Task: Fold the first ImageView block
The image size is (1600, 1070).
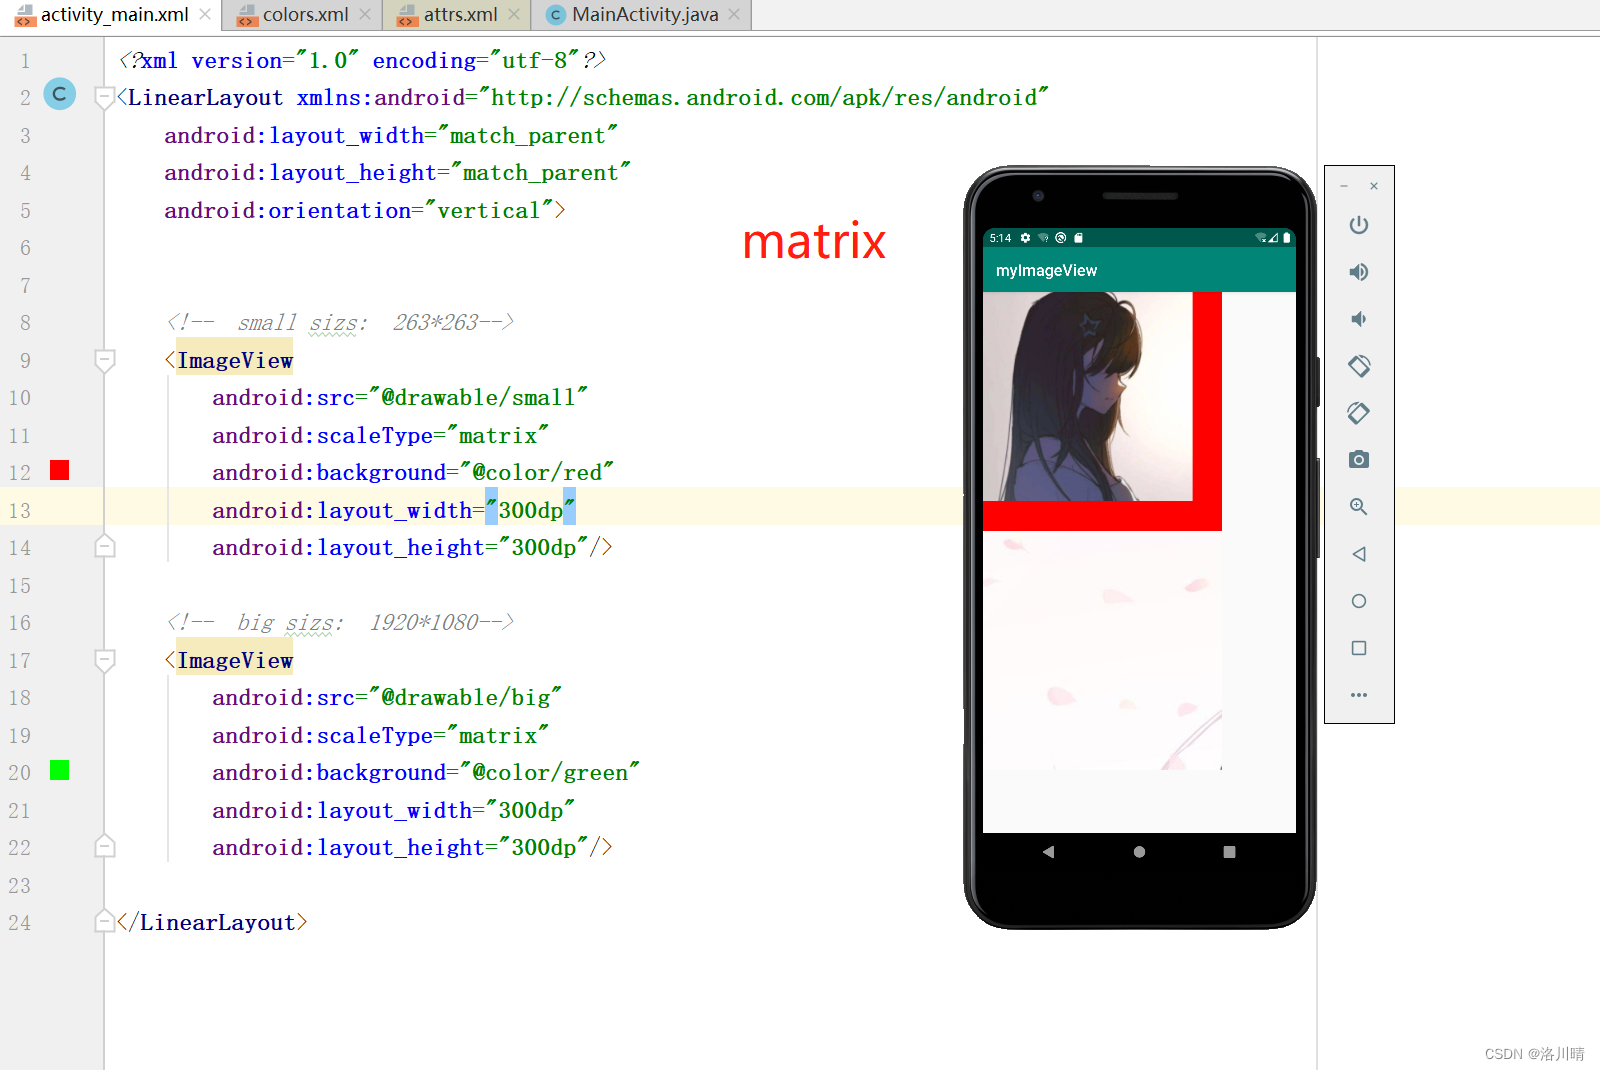Action: coord(104,361)
